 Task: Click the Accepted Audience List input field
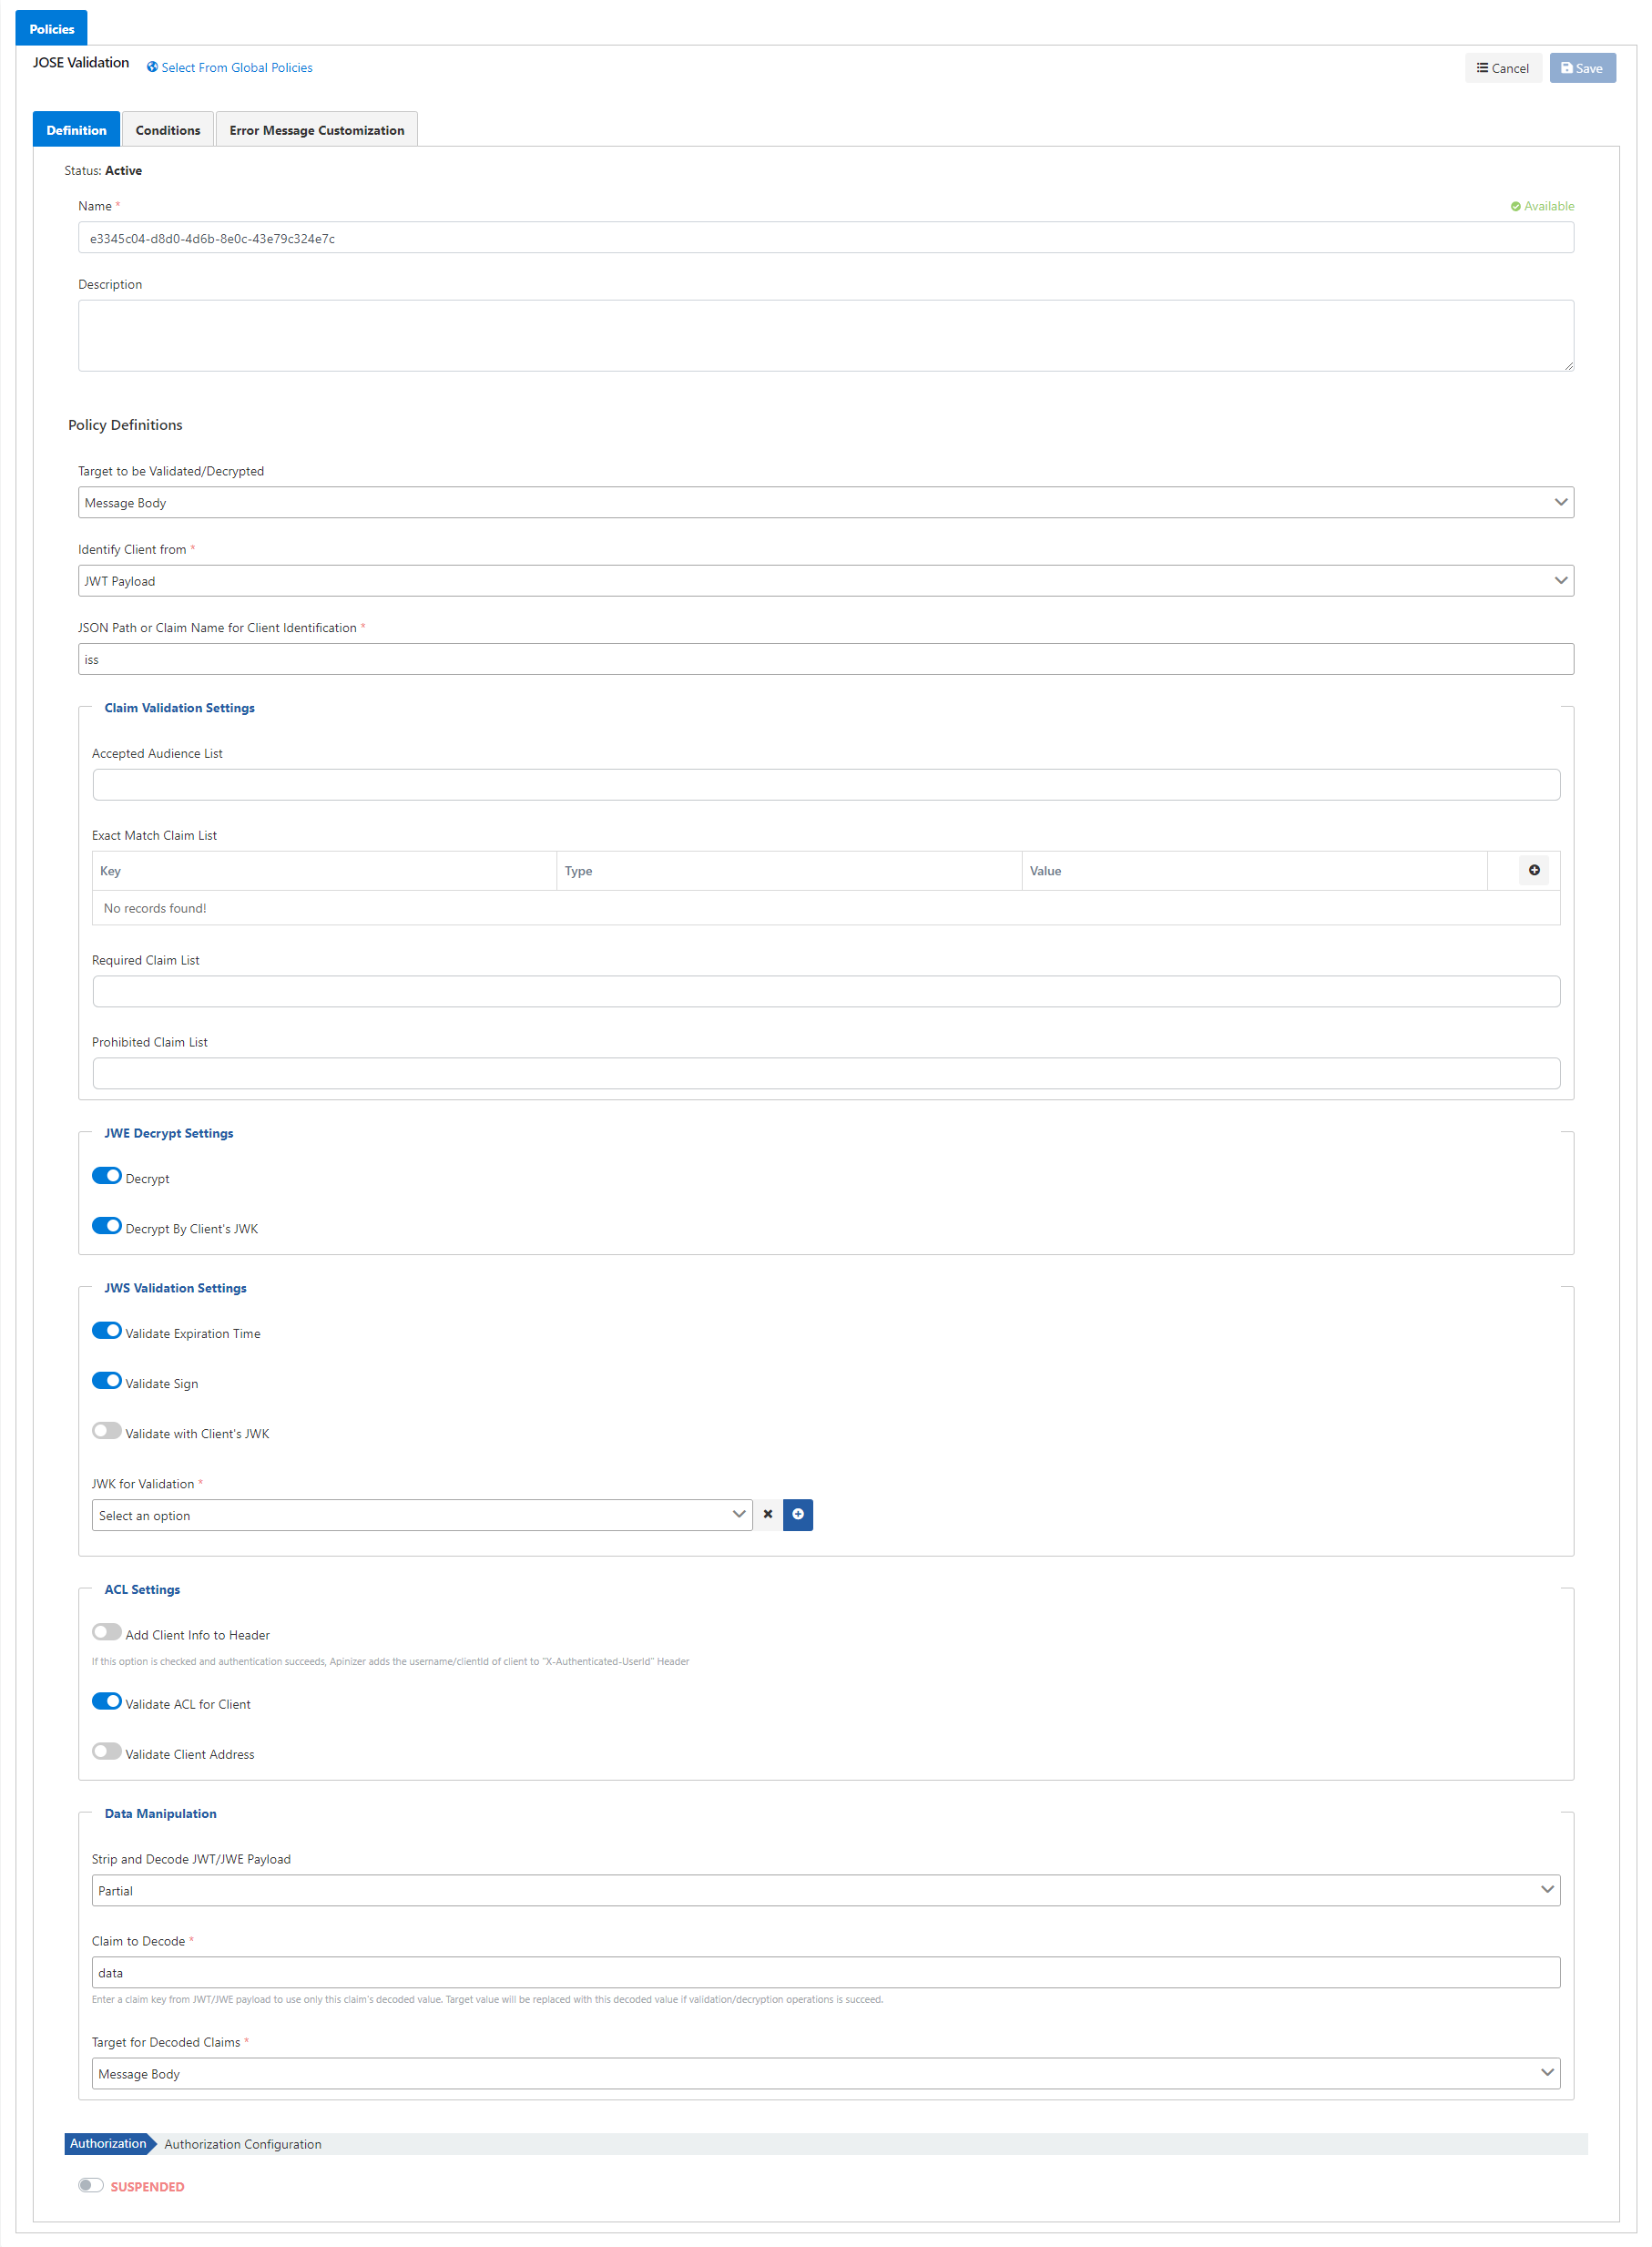825,785
